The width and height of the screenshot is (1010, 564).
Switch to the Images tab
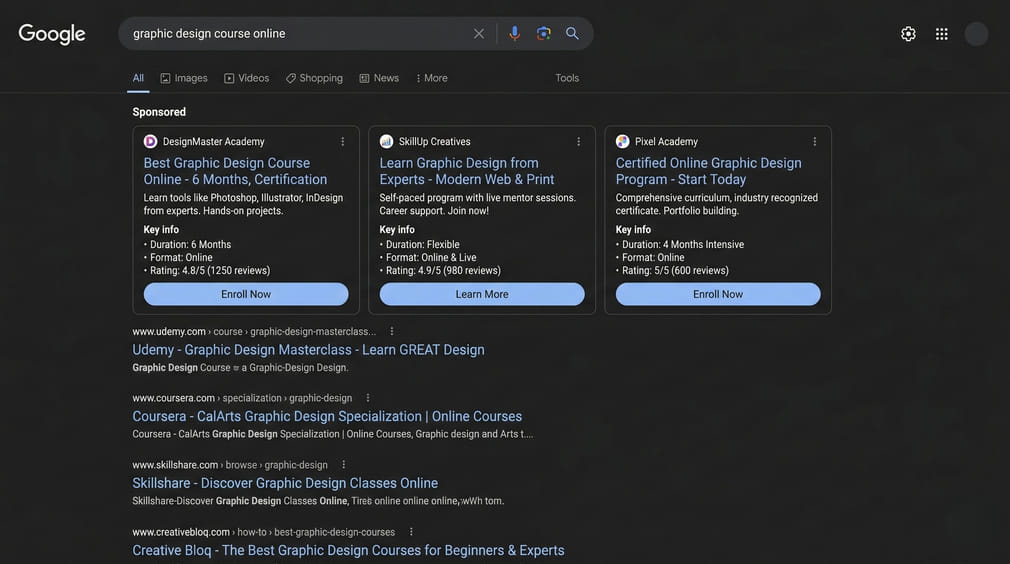pyautogui.click(x=184, y=78)
